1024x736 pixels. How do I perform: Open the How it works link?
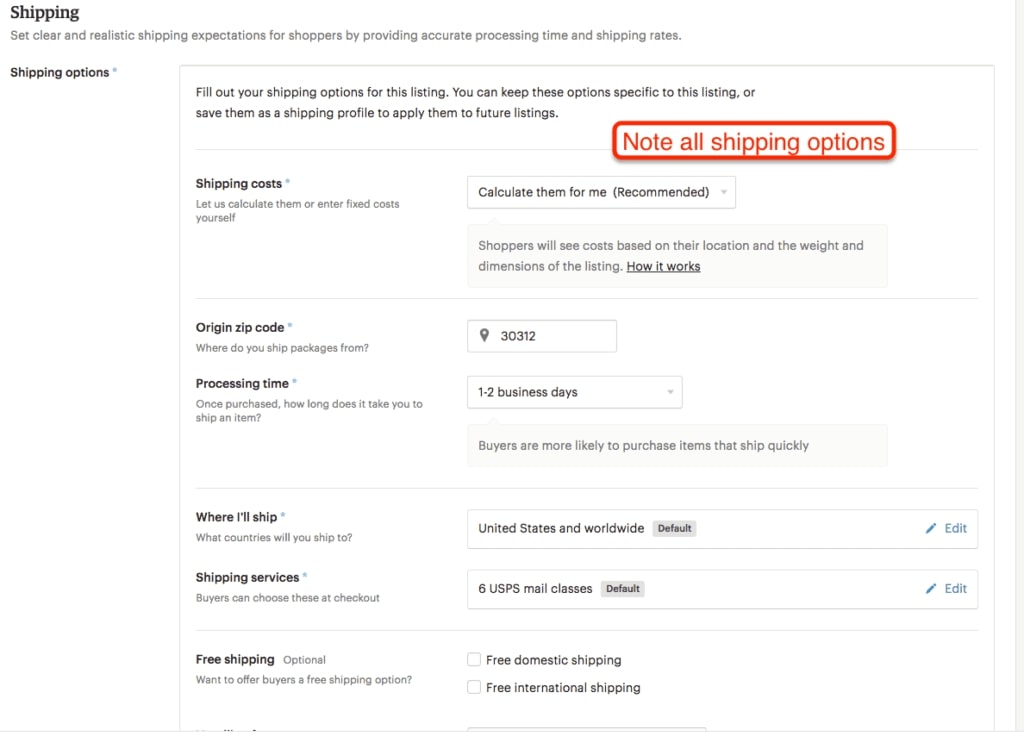click(663, 266)
